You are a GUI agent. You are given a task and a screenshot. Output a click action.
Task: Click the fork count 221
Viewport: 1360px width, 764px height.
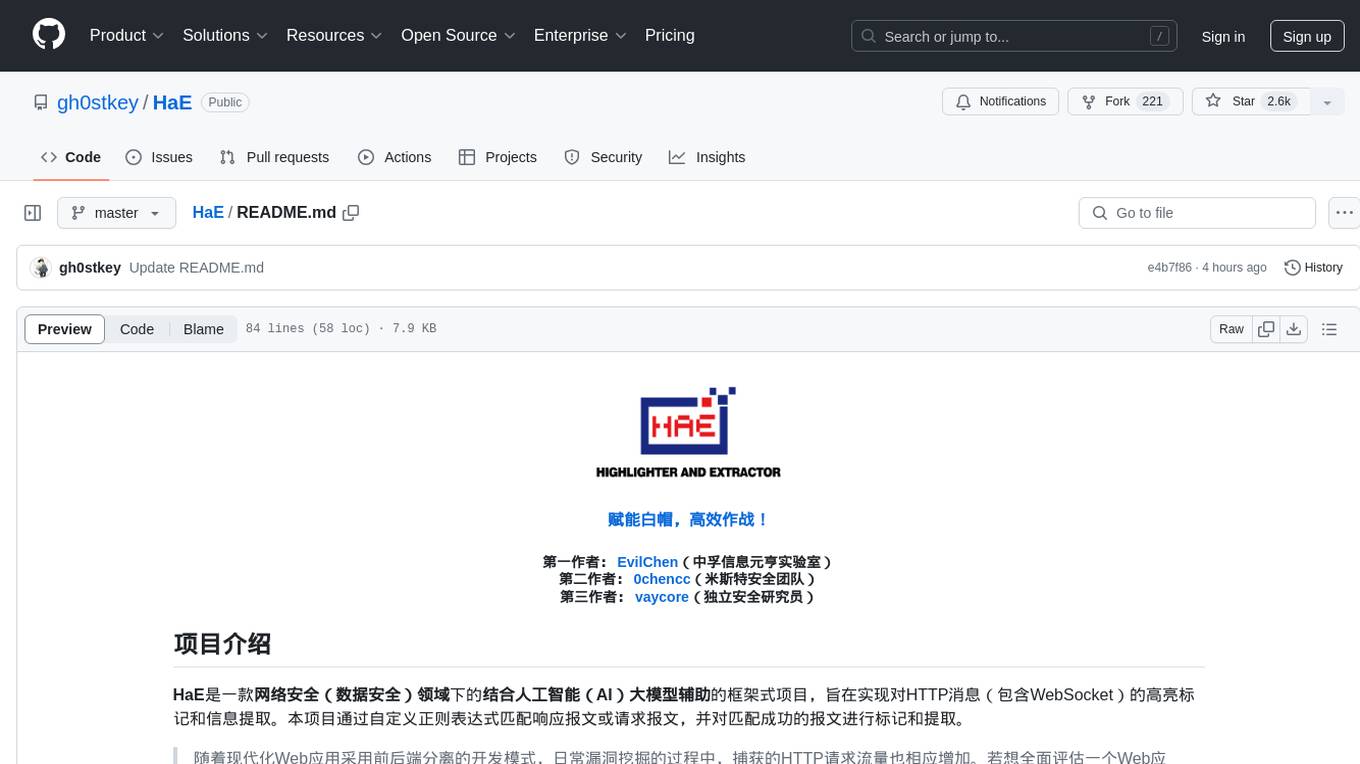[x=1152, y=101]
